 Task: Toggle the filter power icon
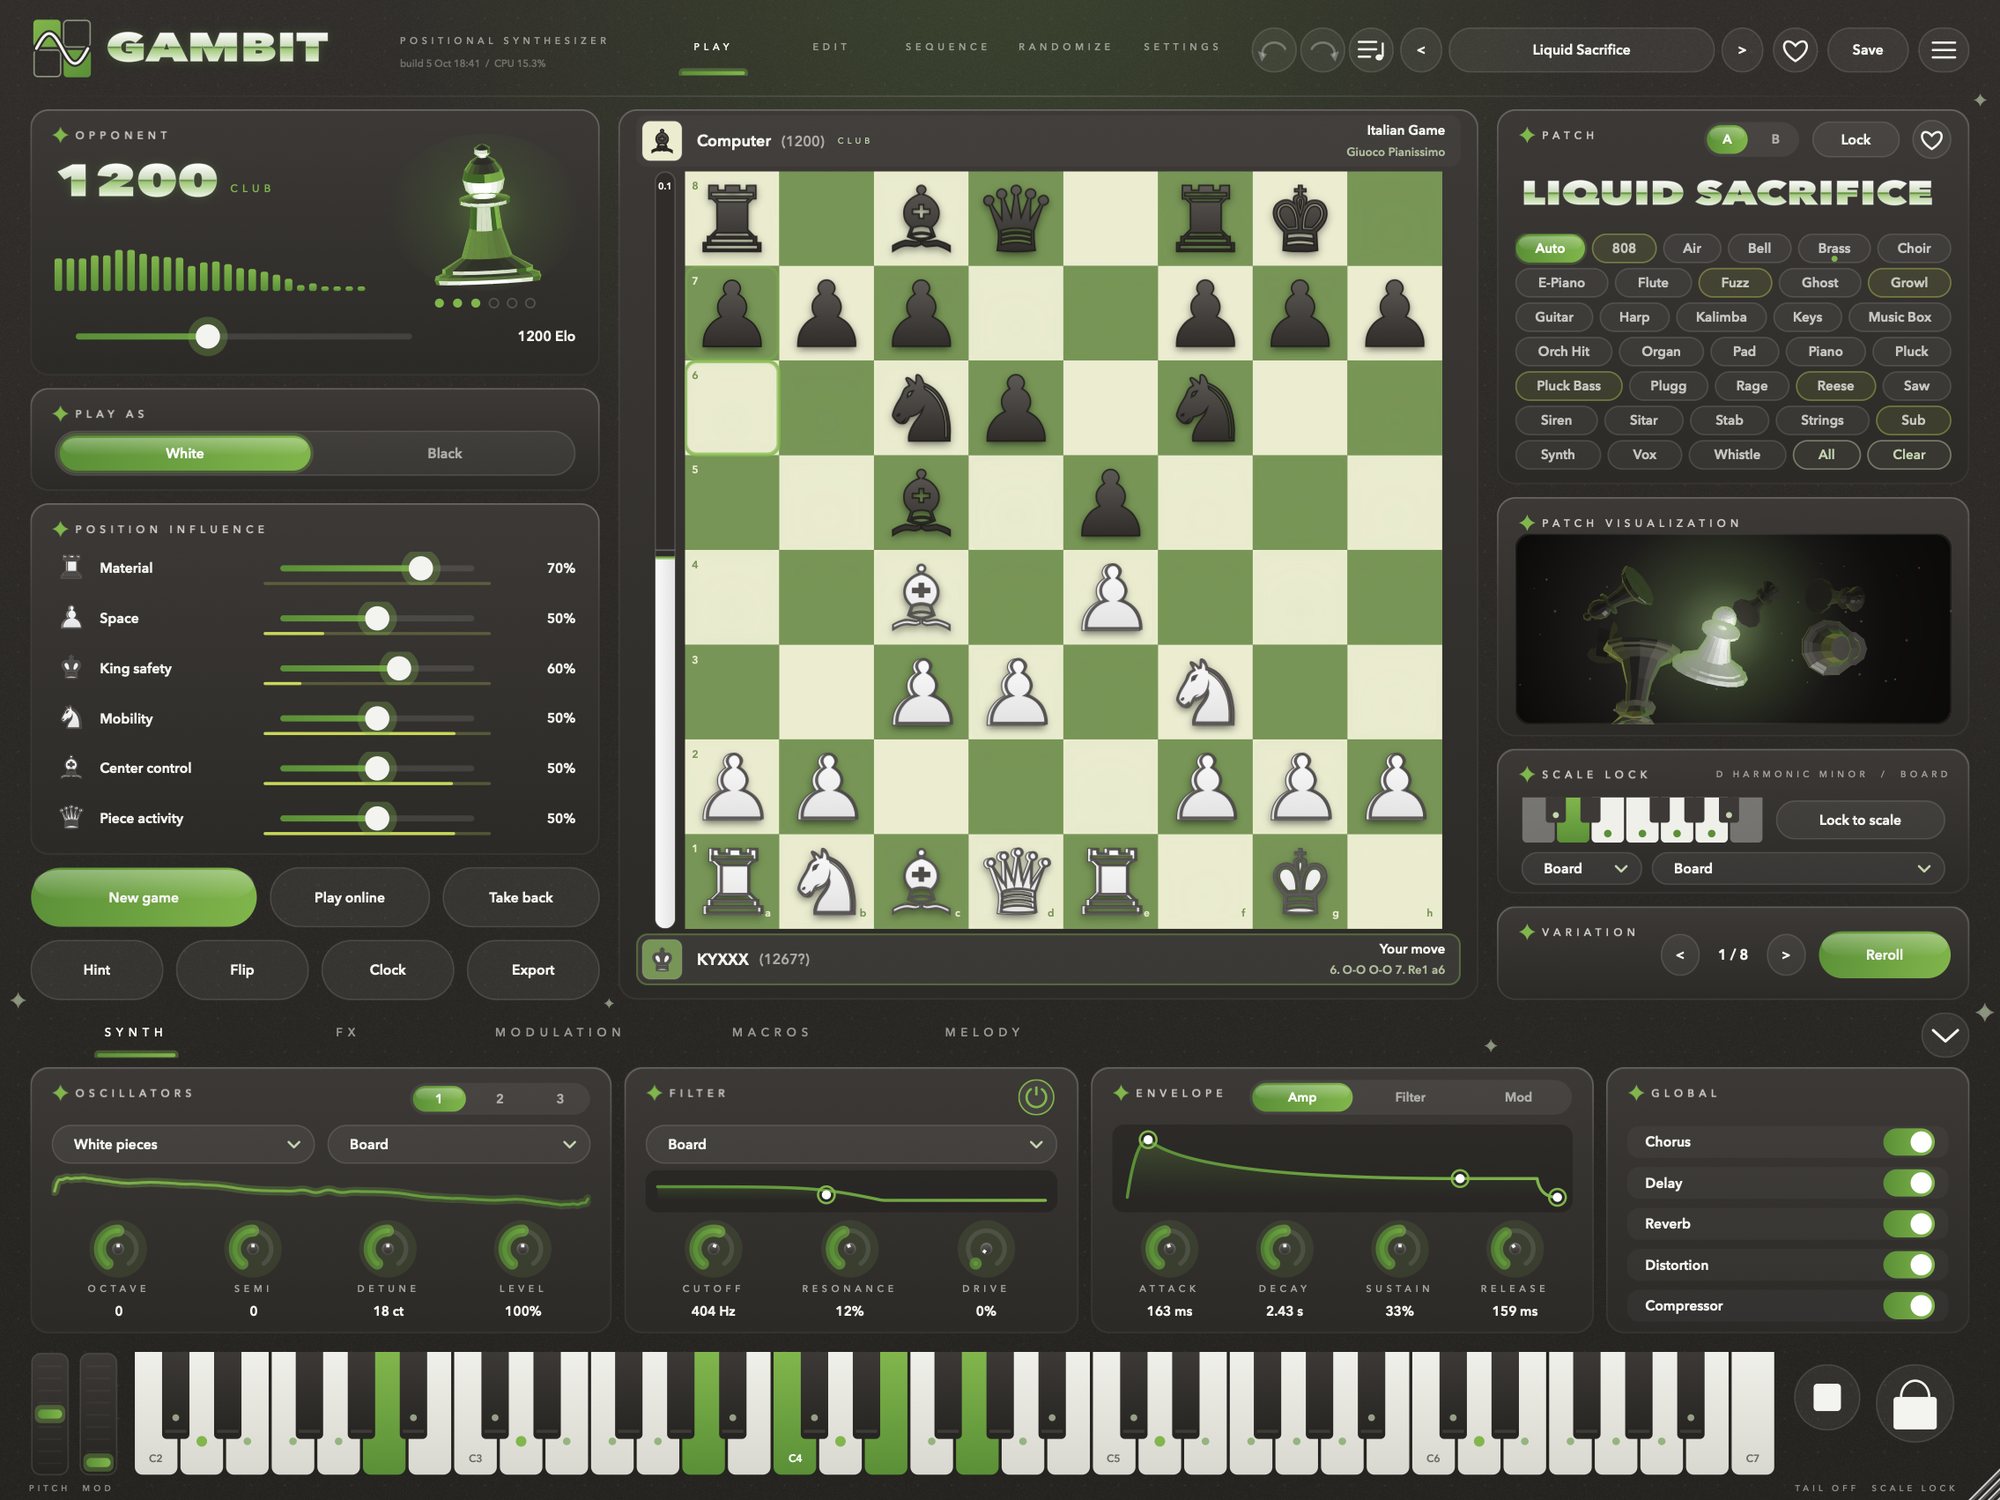1036,1097
